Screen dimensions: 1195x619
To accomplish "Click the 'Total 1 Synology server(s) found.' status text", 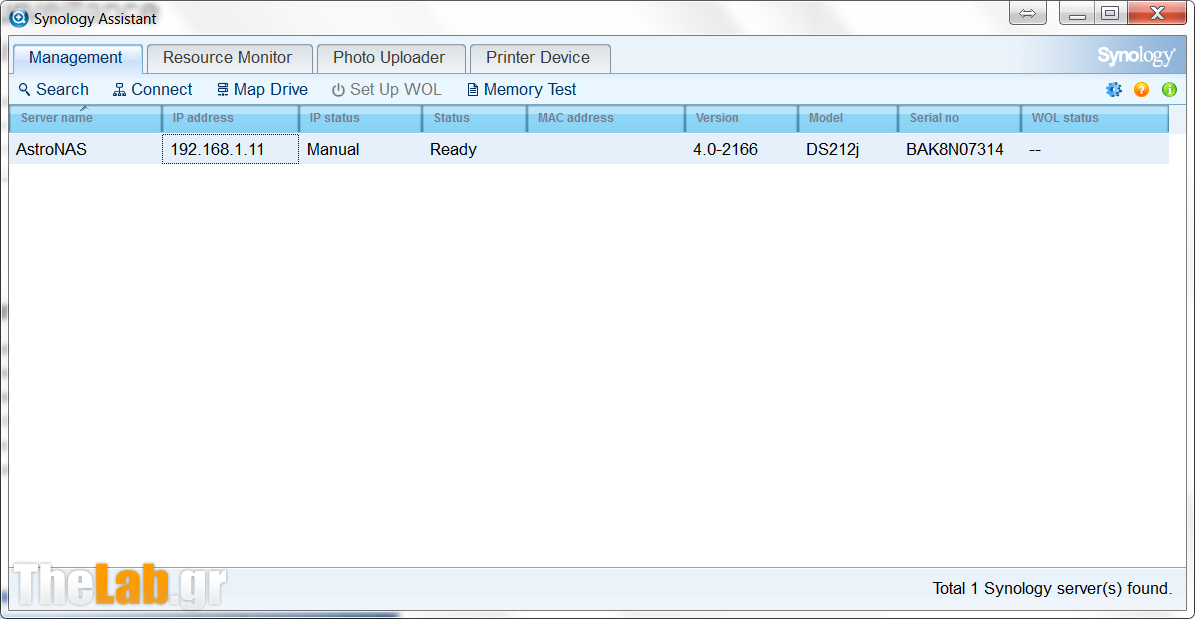I will click(1052, 589).
